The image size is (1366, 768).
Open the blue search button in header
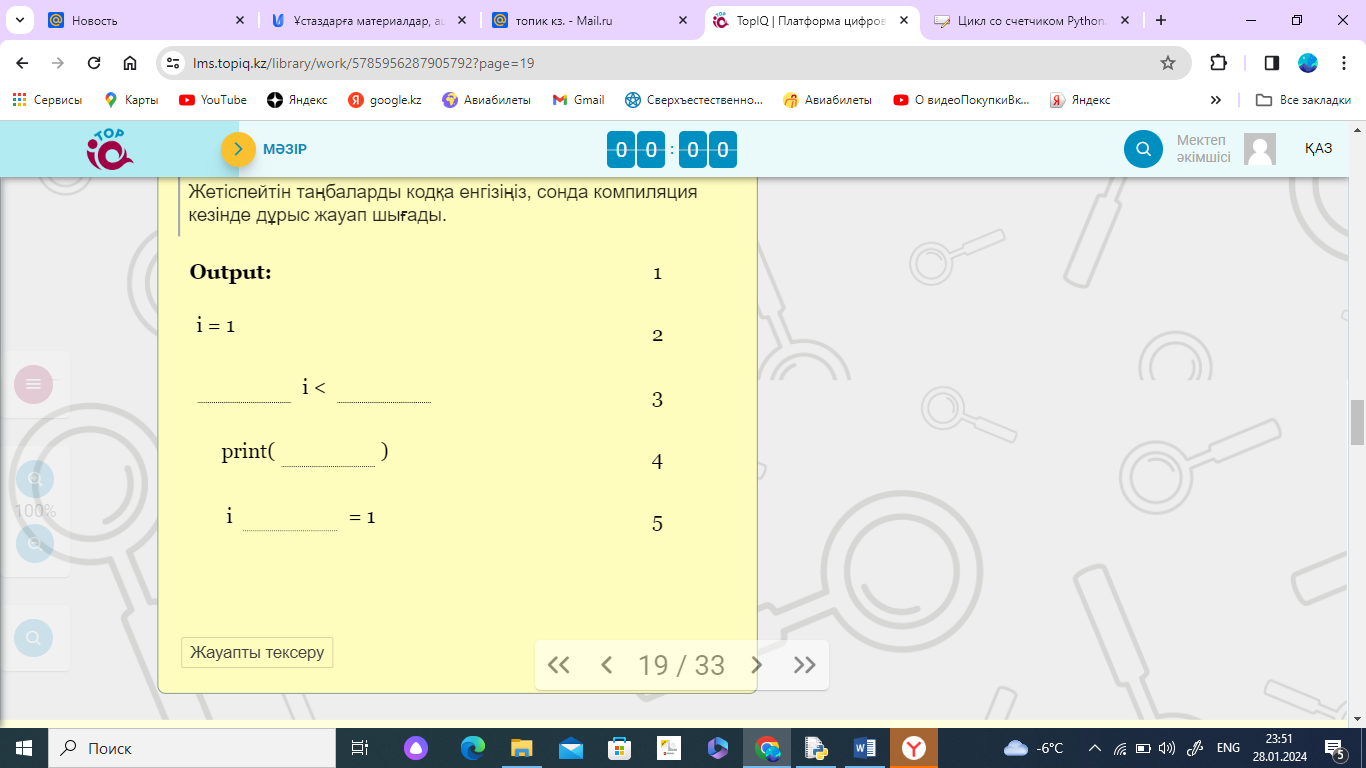1143,149
